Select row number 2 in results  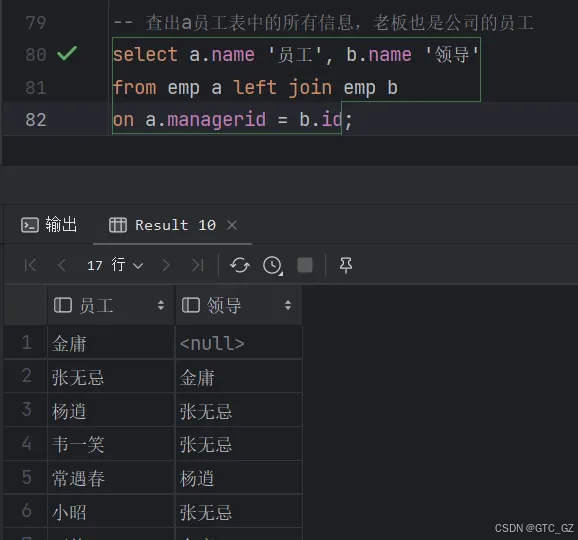26,376
